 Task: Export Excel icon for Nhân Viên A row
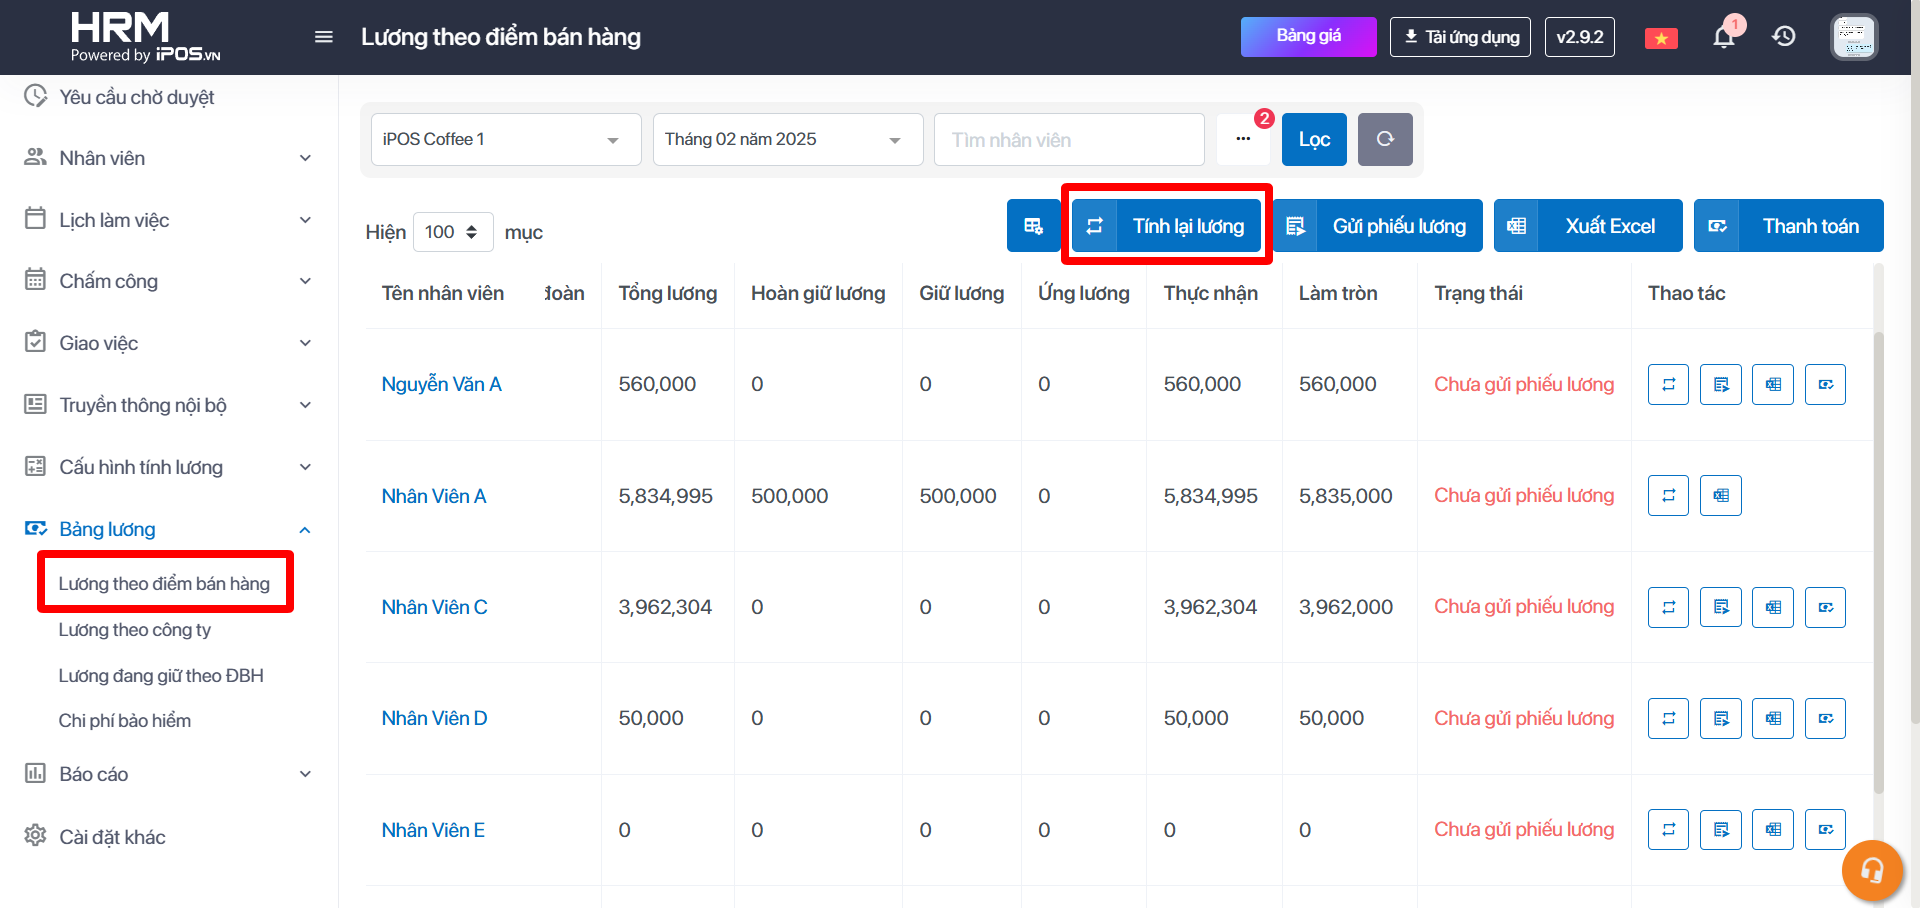click(1720, 496)
